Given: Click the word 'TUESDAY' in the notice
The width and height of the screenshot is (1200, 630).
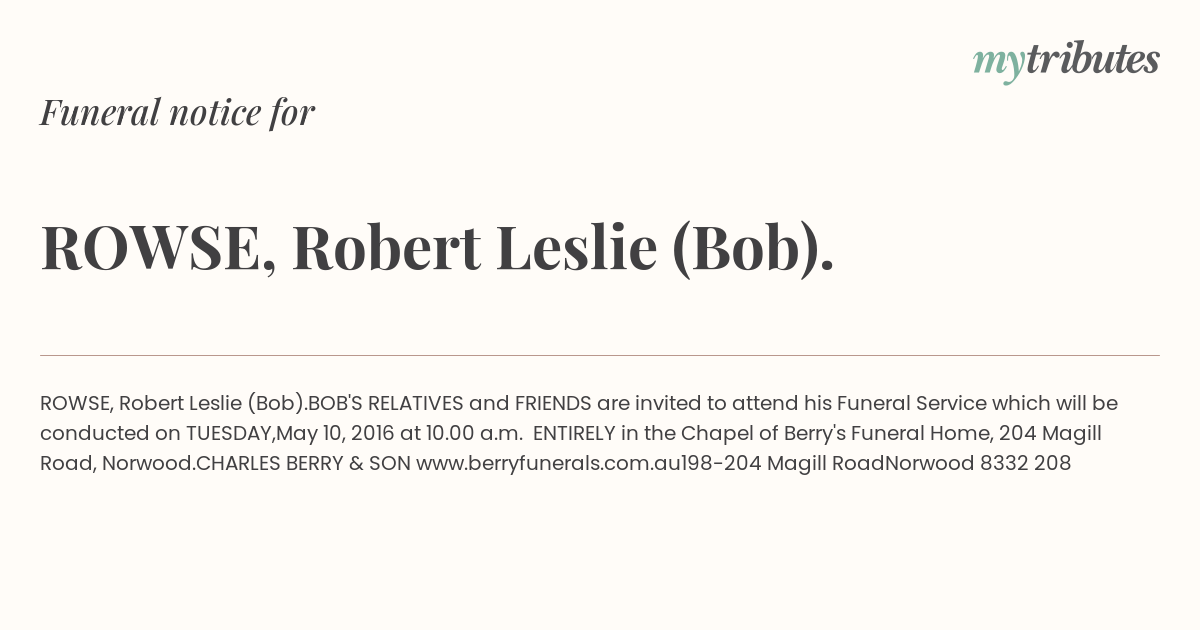Looking at the screenshot, I should tap(228, 433).
